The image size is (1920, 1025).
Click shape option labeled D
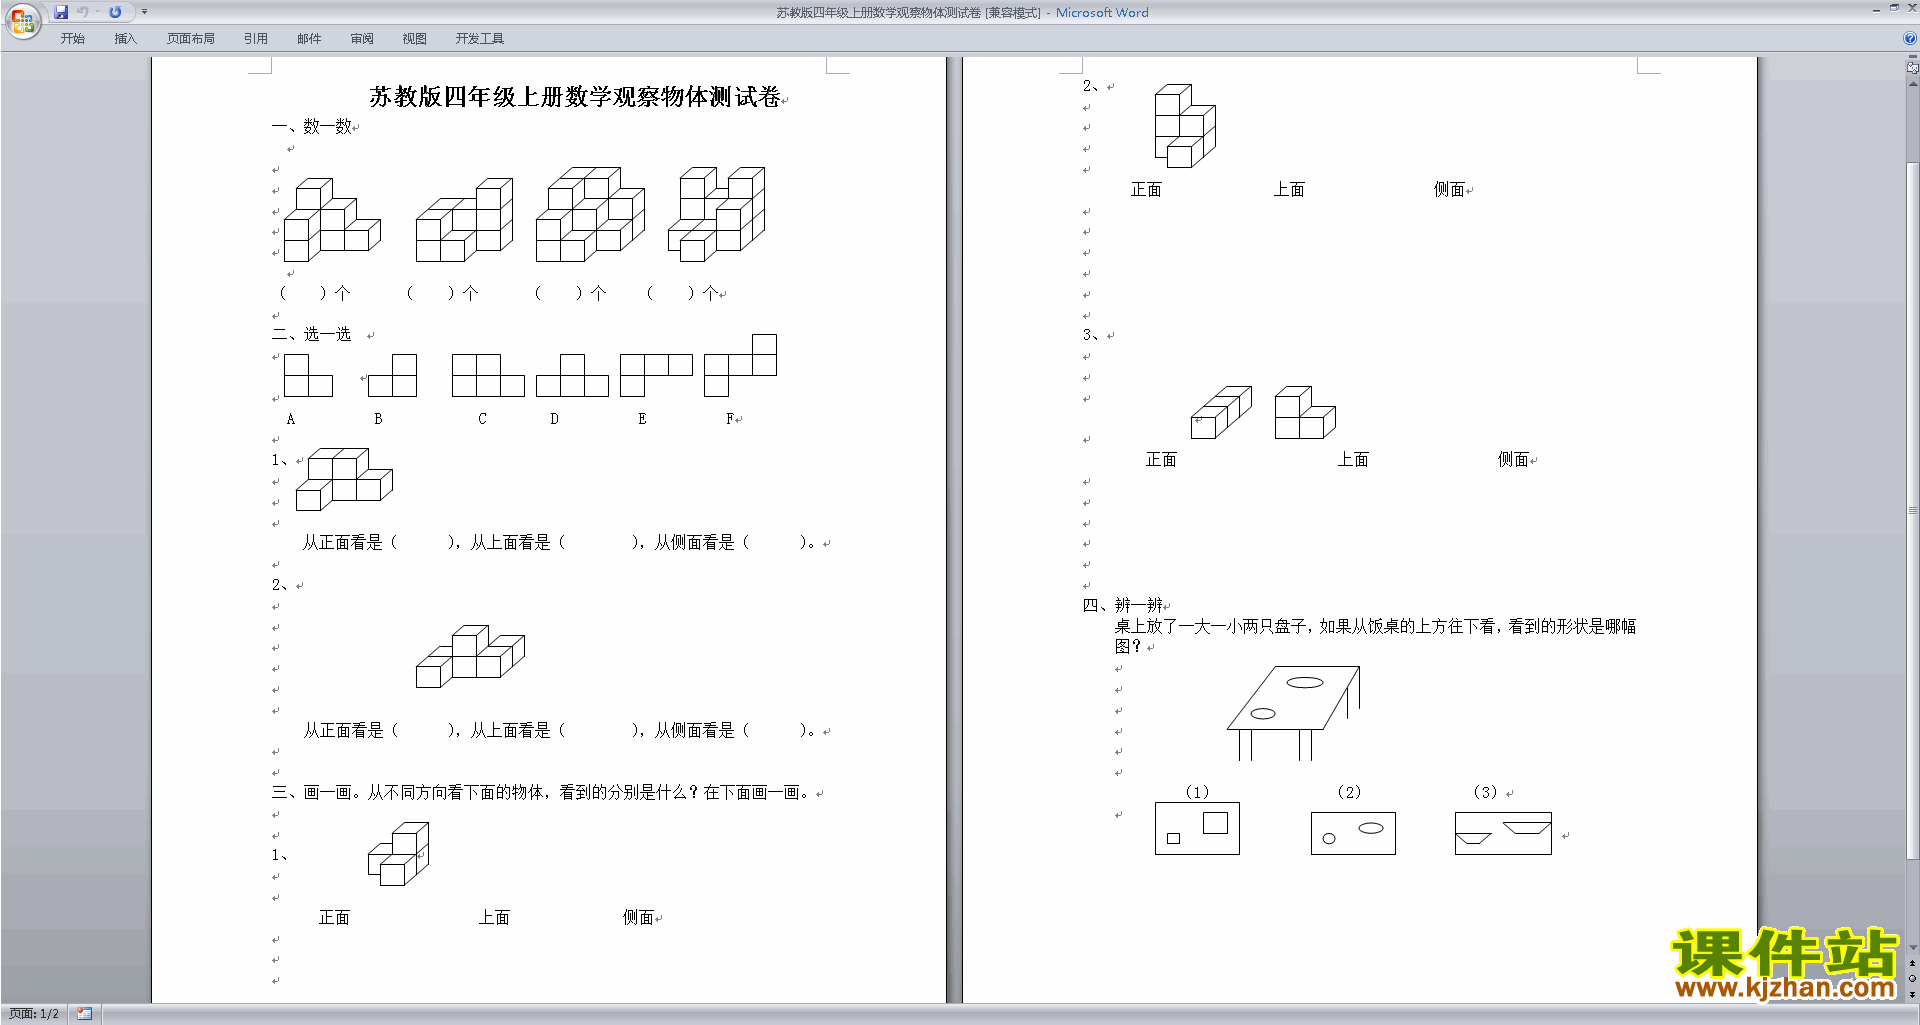pyautogui.click(x=572, y=375)
